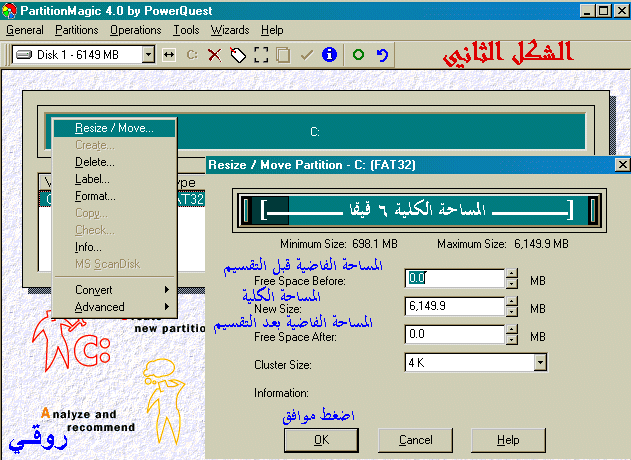The height and width of the screenshot is (460, 631).
Task: Open the Help menu in menu bar
Action: click(x=272, y=30)
